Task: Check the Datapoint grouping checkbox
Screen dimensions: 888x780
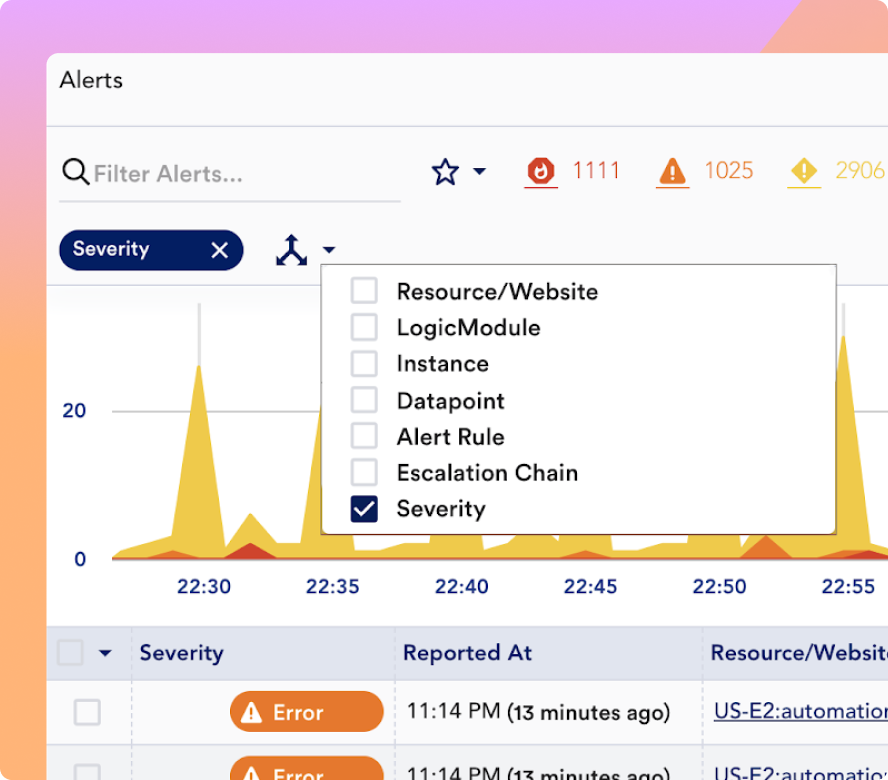Action: [x=364, y=400]
